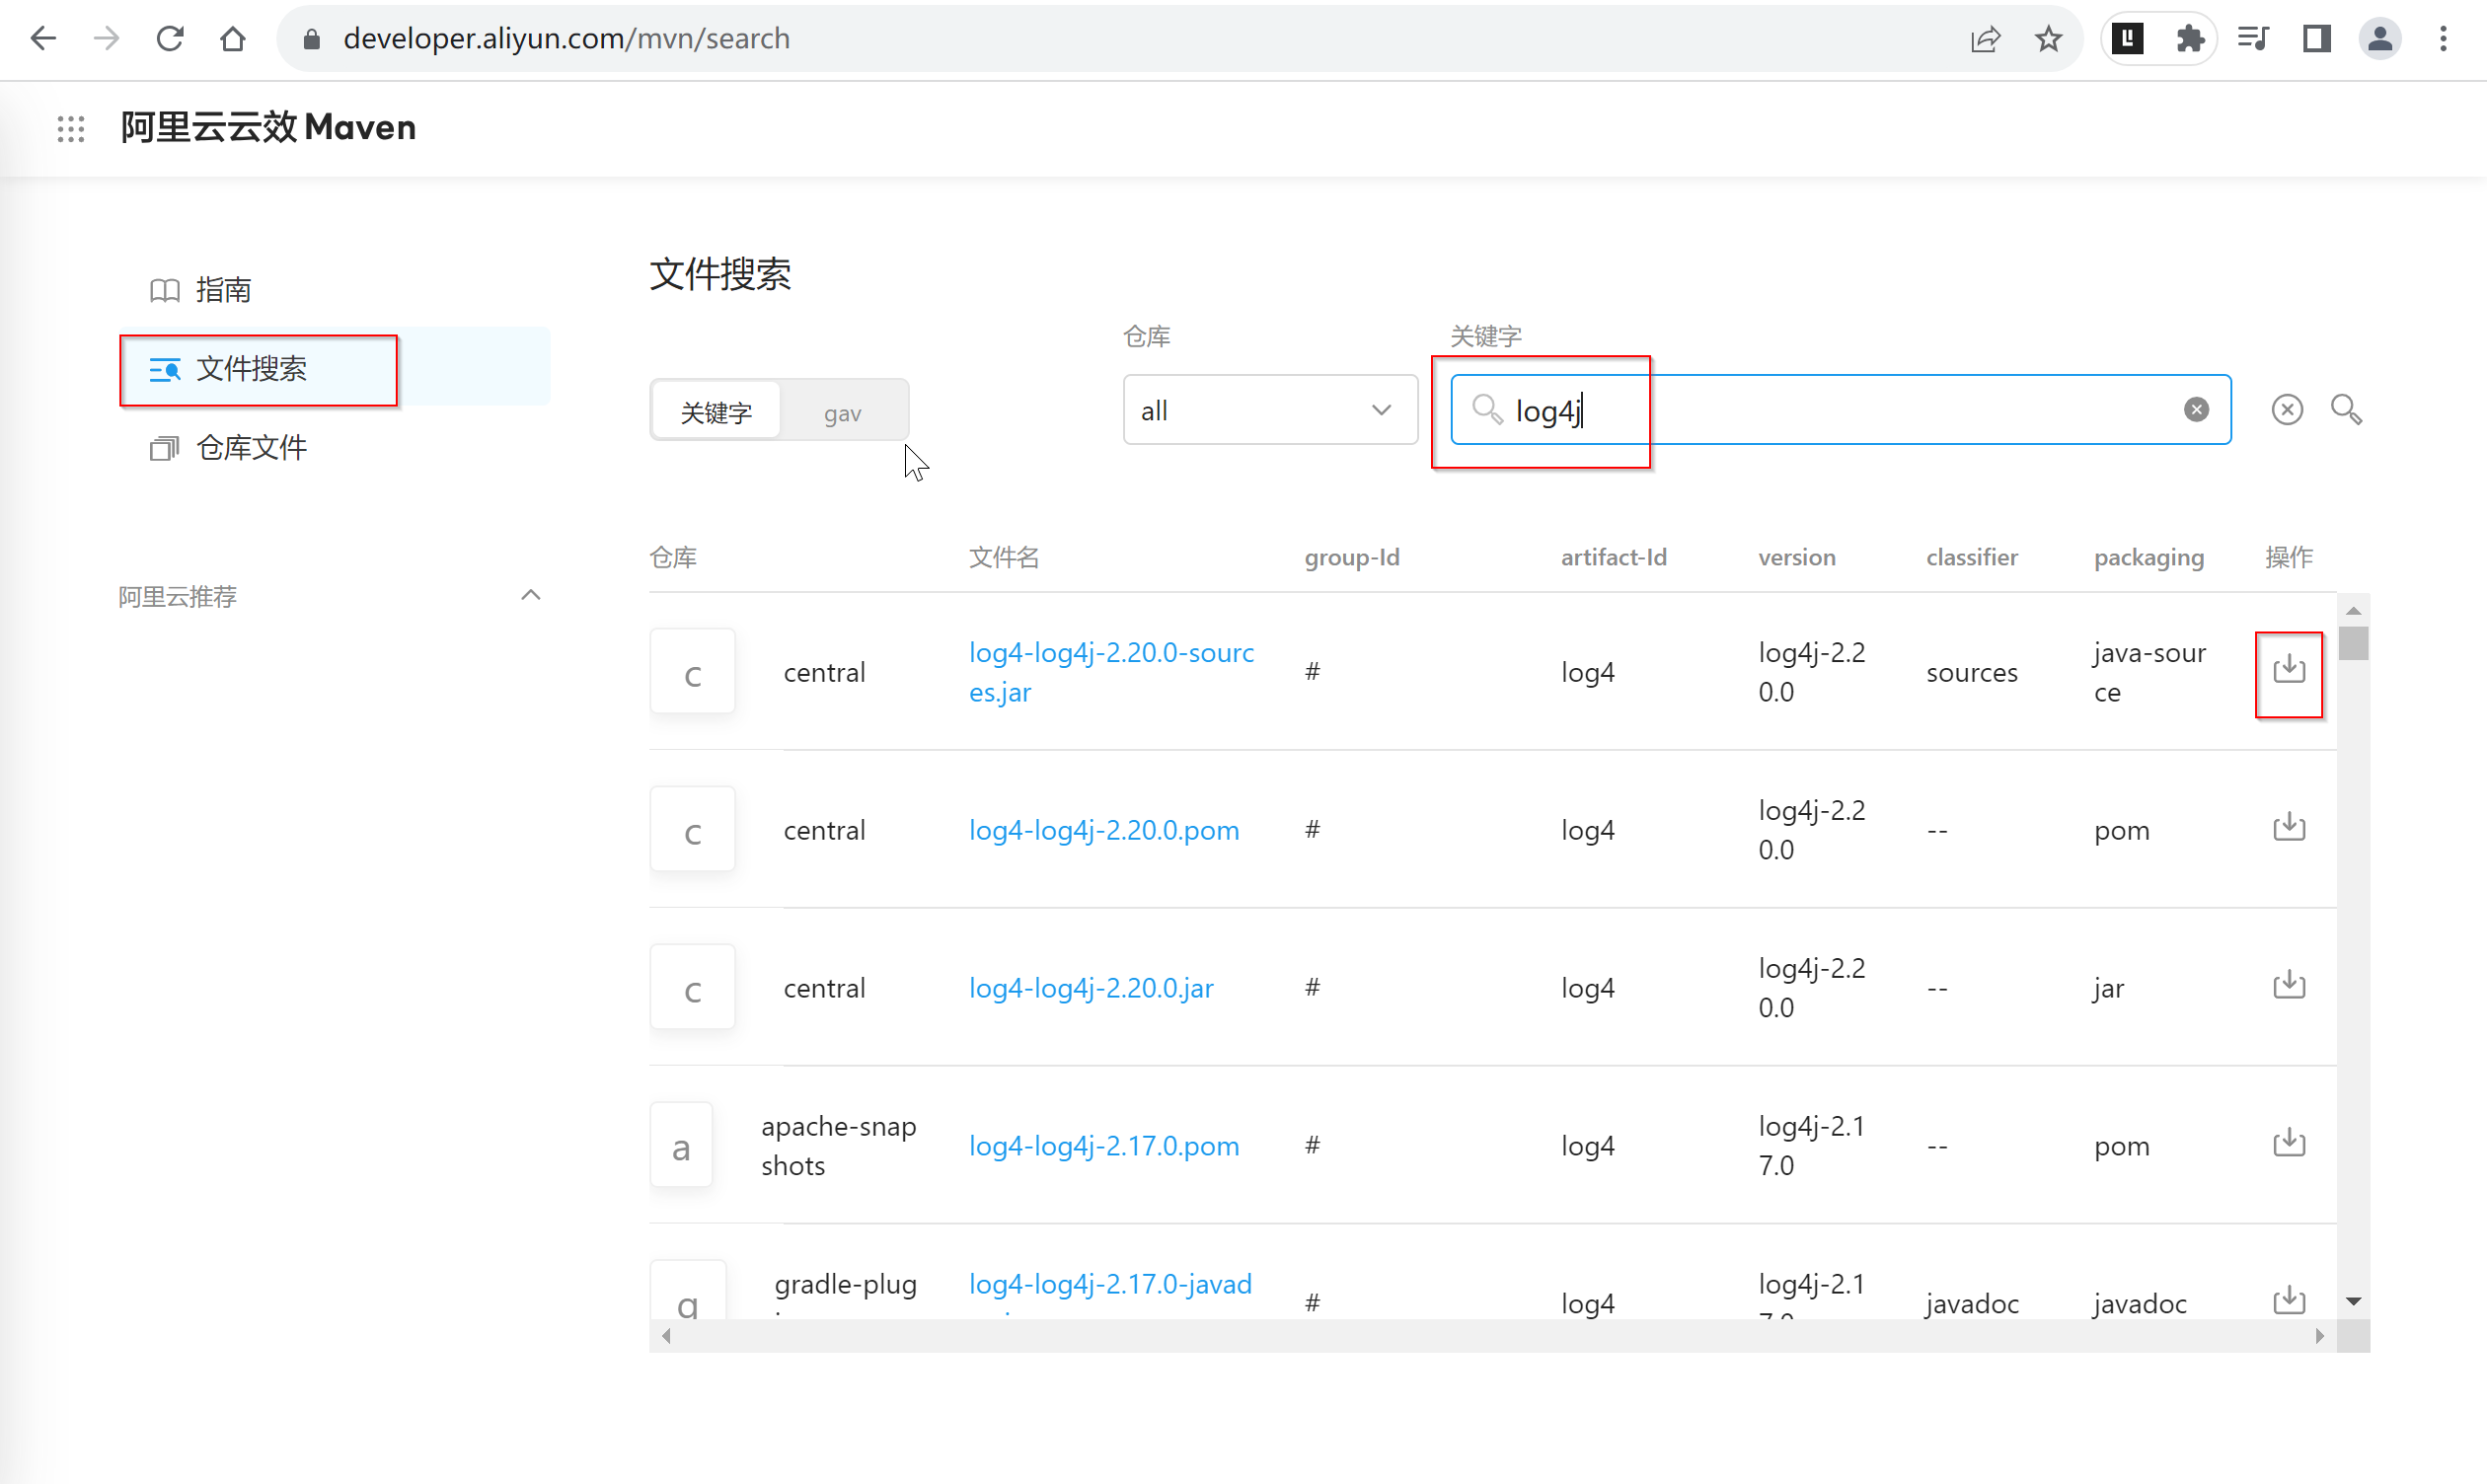The image size is (2487, 1484).
Task: Share this page via the share icon
Action: click(x=1985, y=39)
